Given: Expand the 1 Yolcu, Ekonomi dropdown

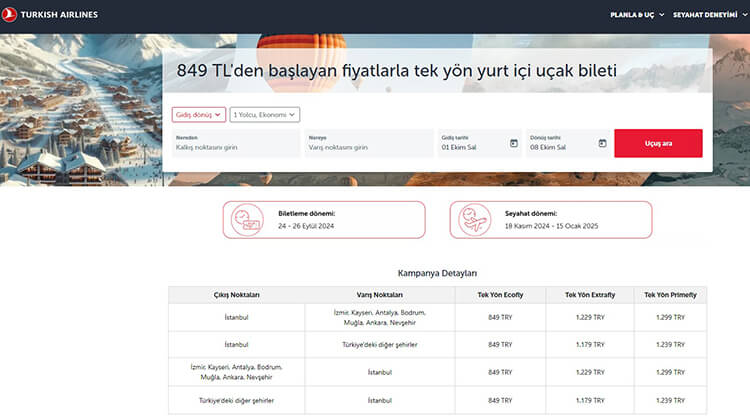Looking at the screenshot, I should tap(265, 115).
